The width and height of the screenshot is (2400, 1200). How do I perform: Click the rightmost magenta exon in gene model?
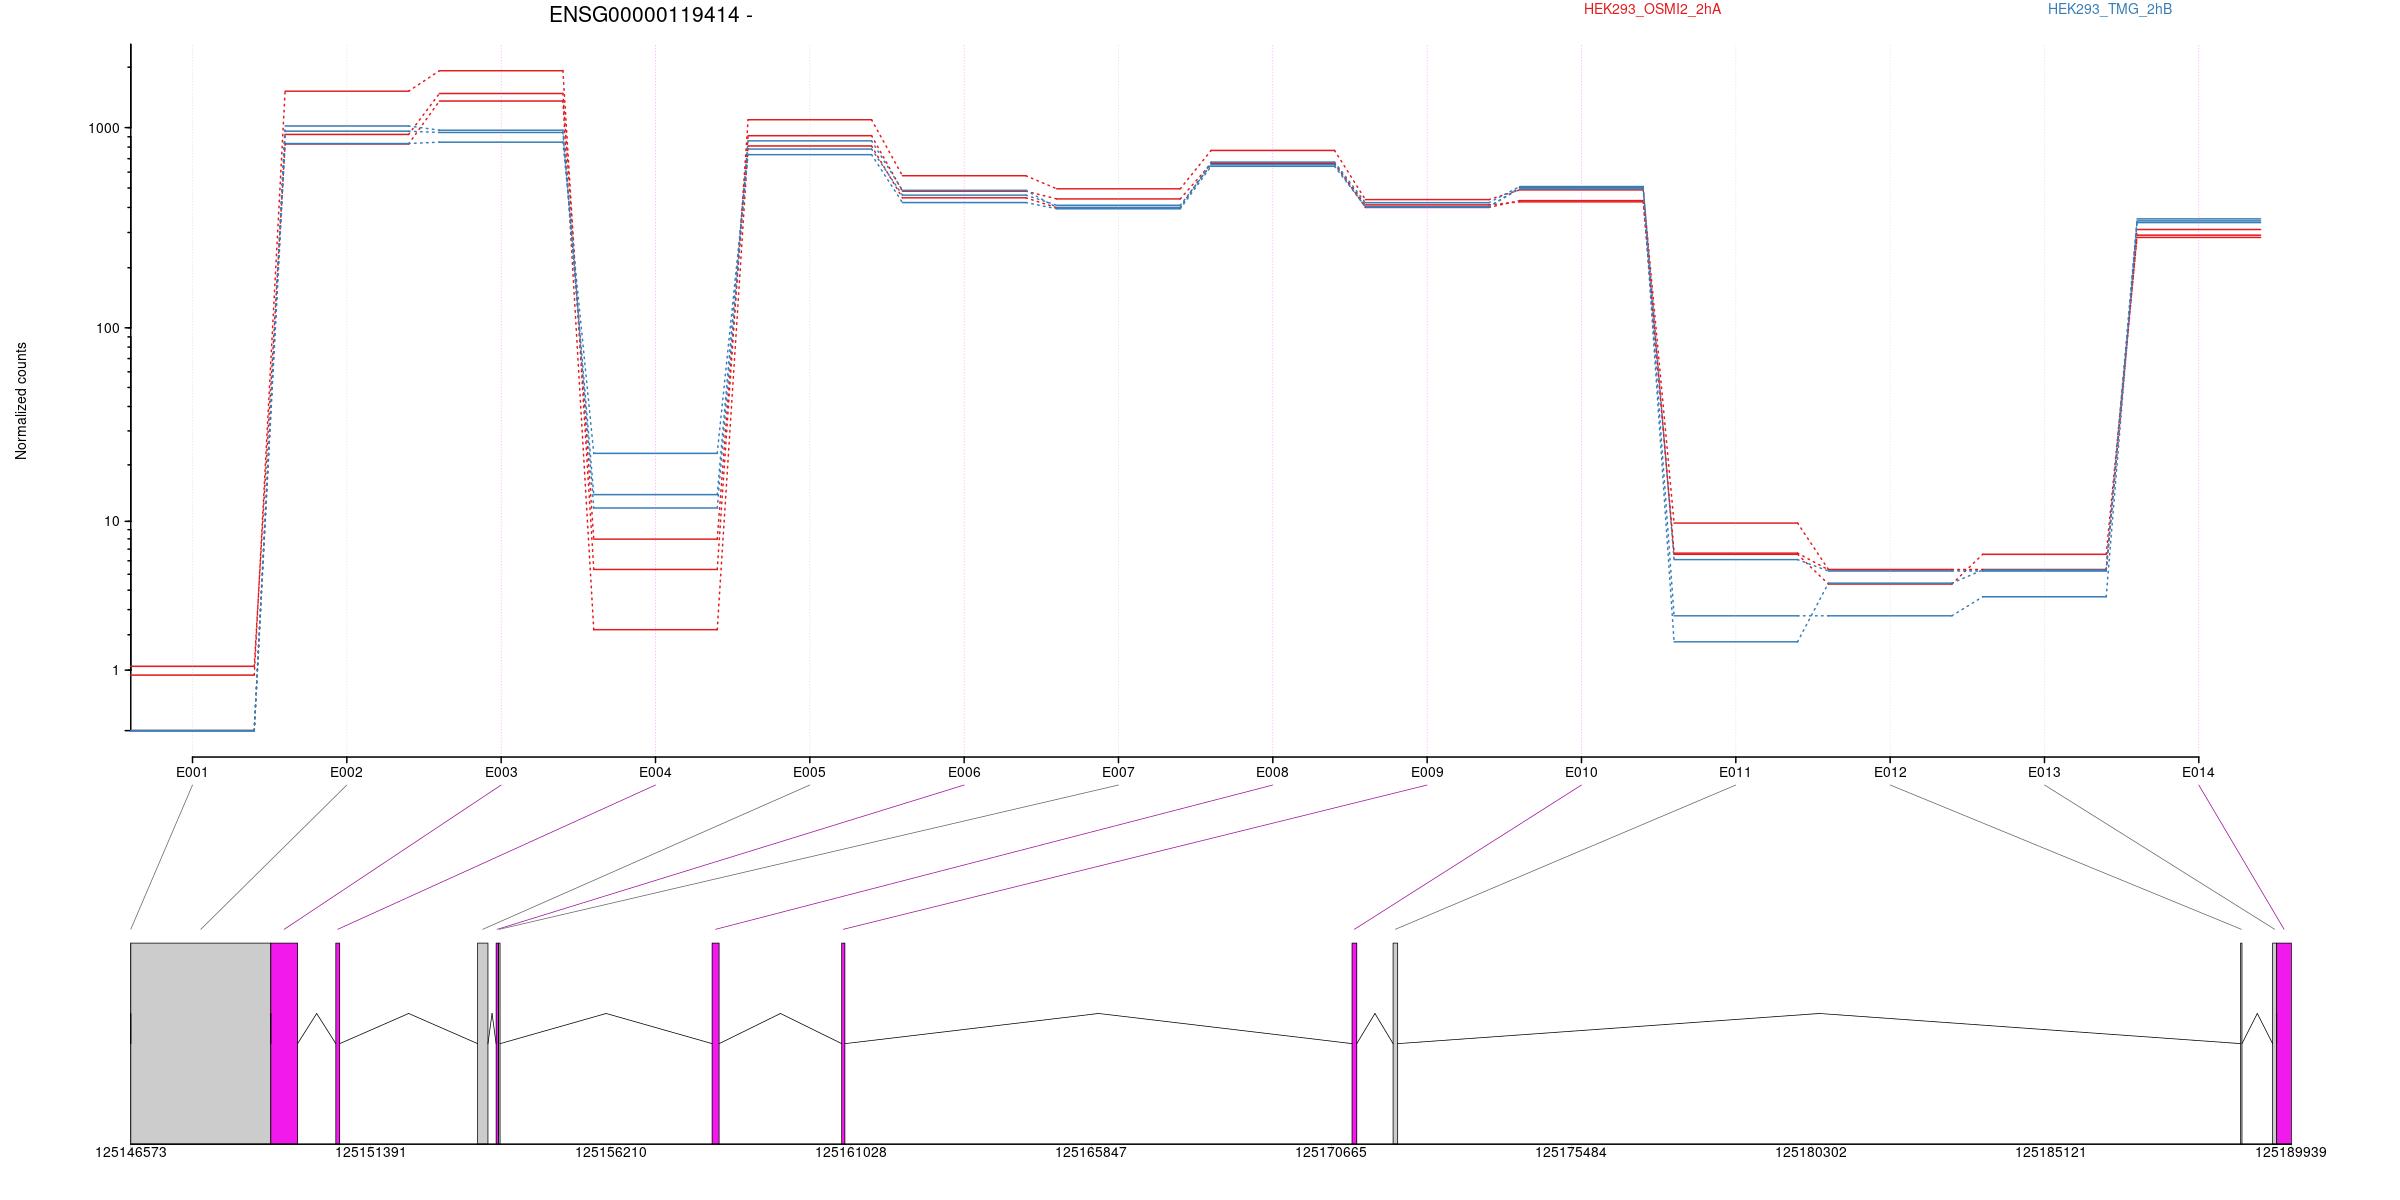[2284, 1043]
